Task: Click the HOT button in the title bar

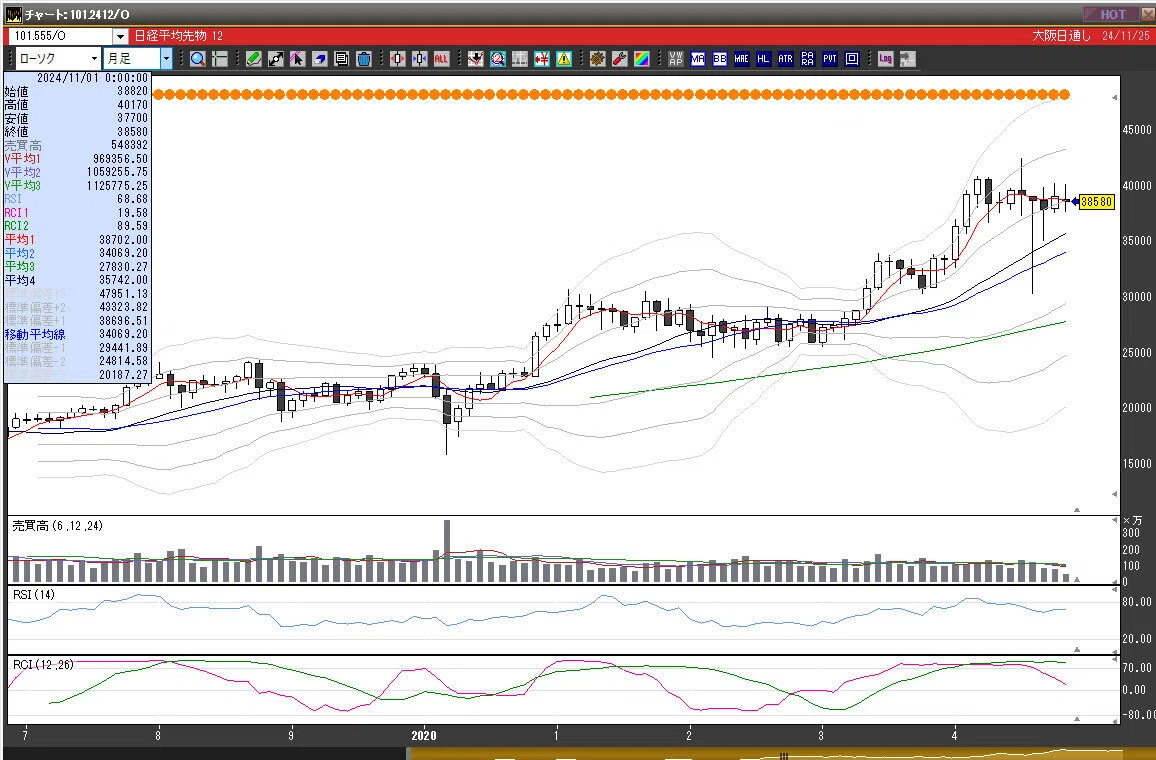Action: pos(1112,15)
